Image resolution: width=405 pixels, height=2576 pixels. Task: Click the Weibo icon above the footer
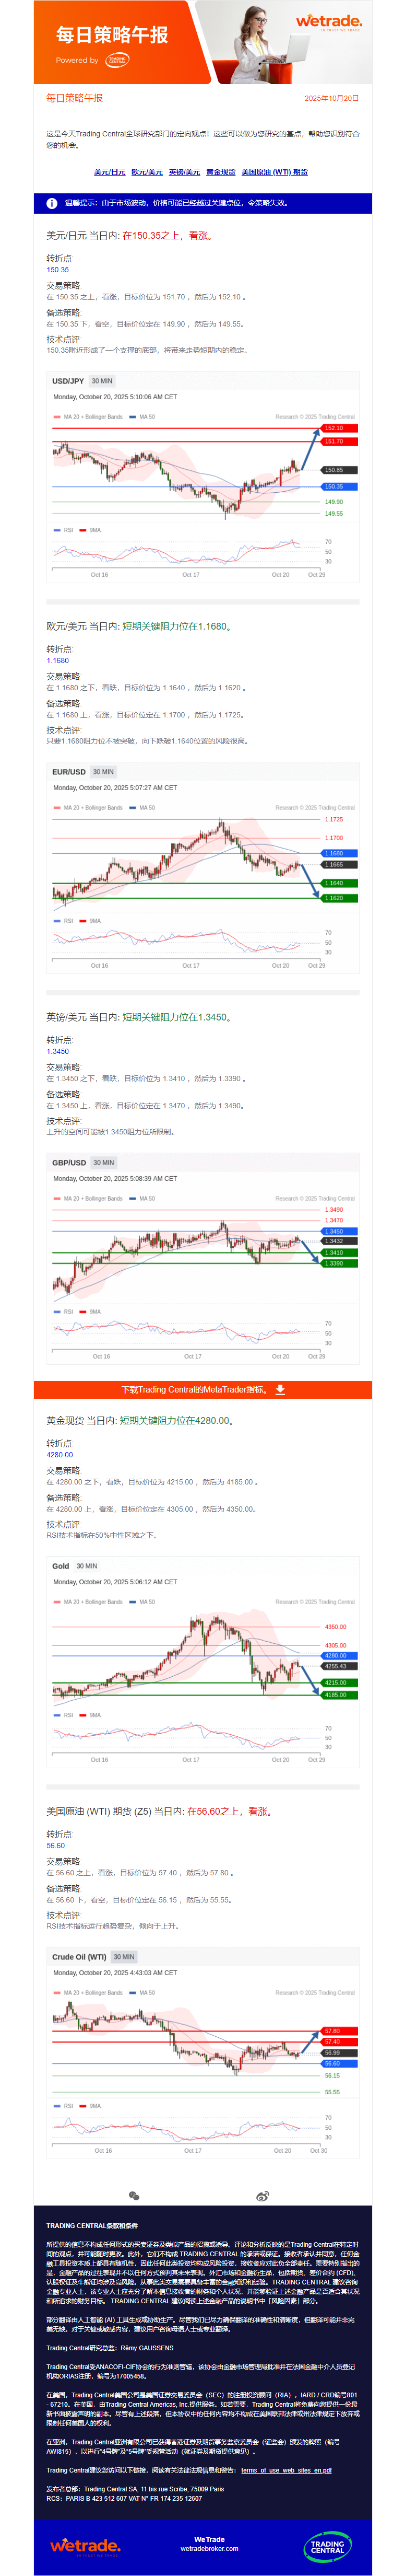pyautogui.click(x=263, y=2197)
